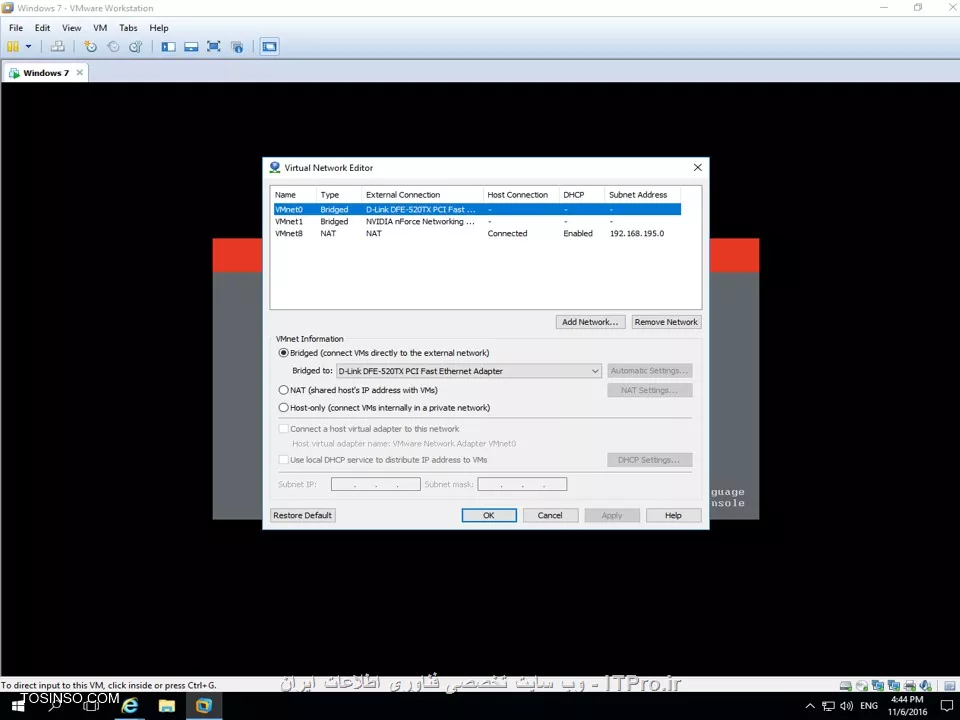
Task: Click the message log icon in status bar
Action: click(x=950, y=686)
